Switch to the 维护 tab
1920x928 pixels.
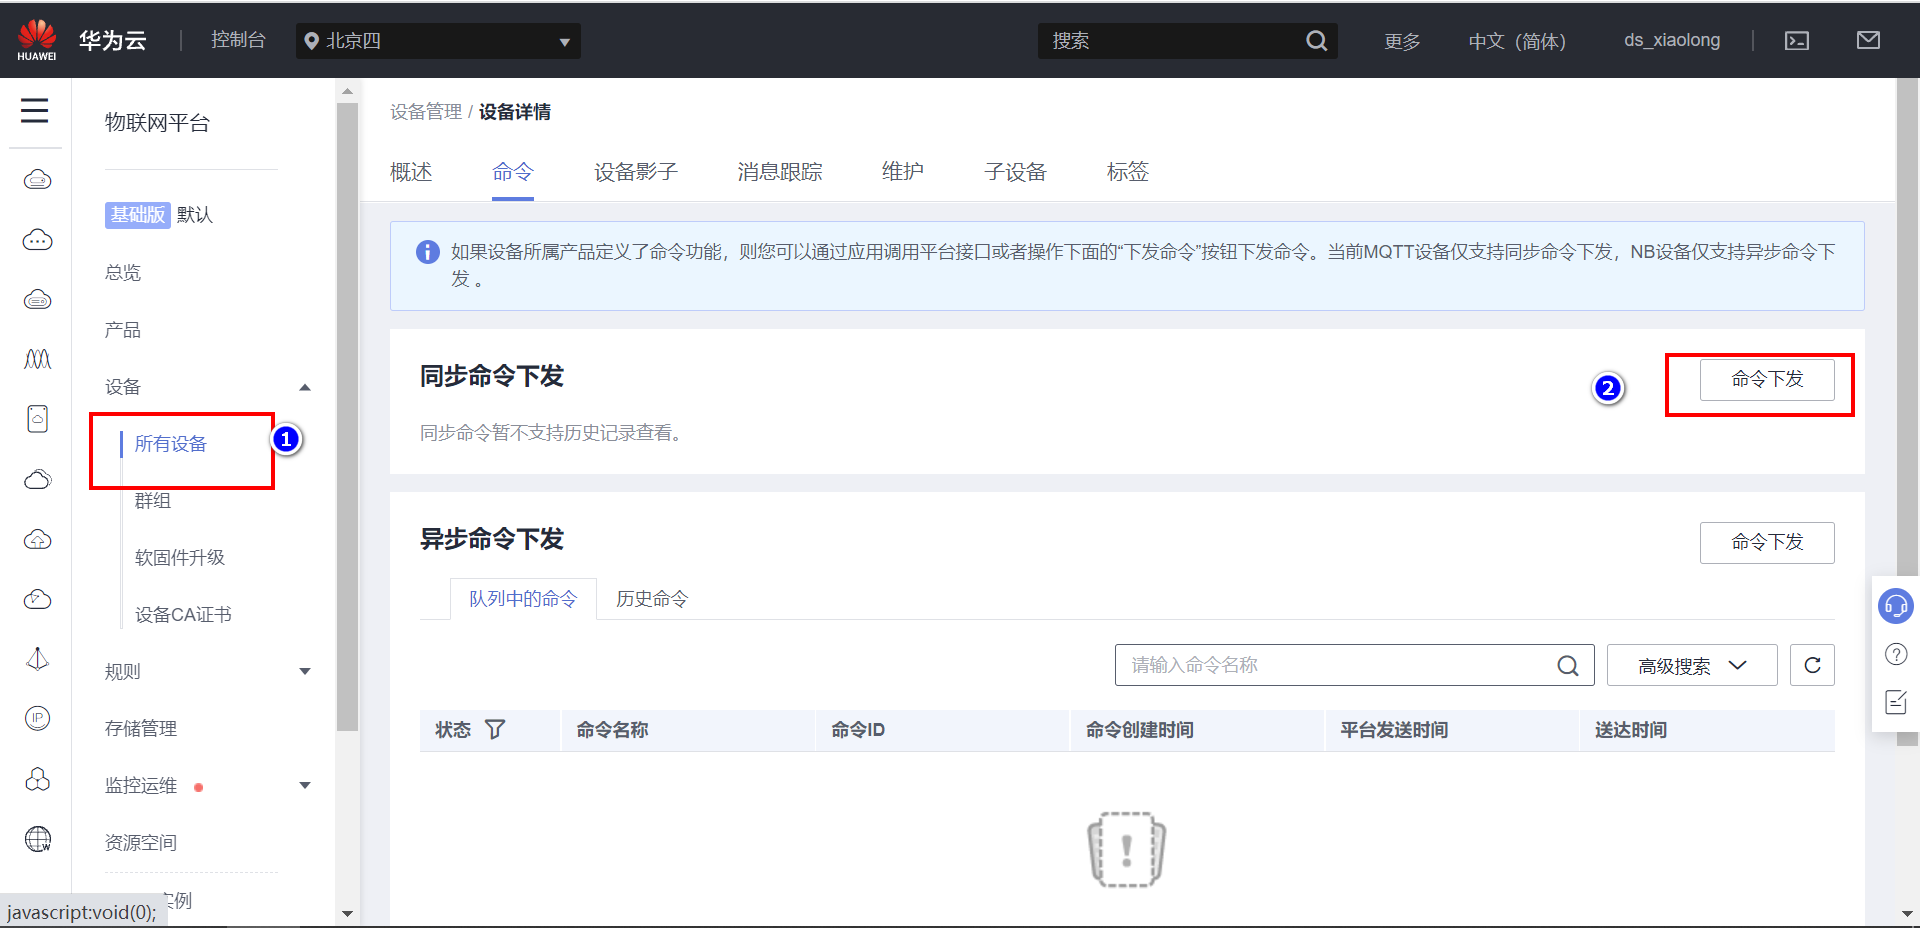click(x=903, y=172)
